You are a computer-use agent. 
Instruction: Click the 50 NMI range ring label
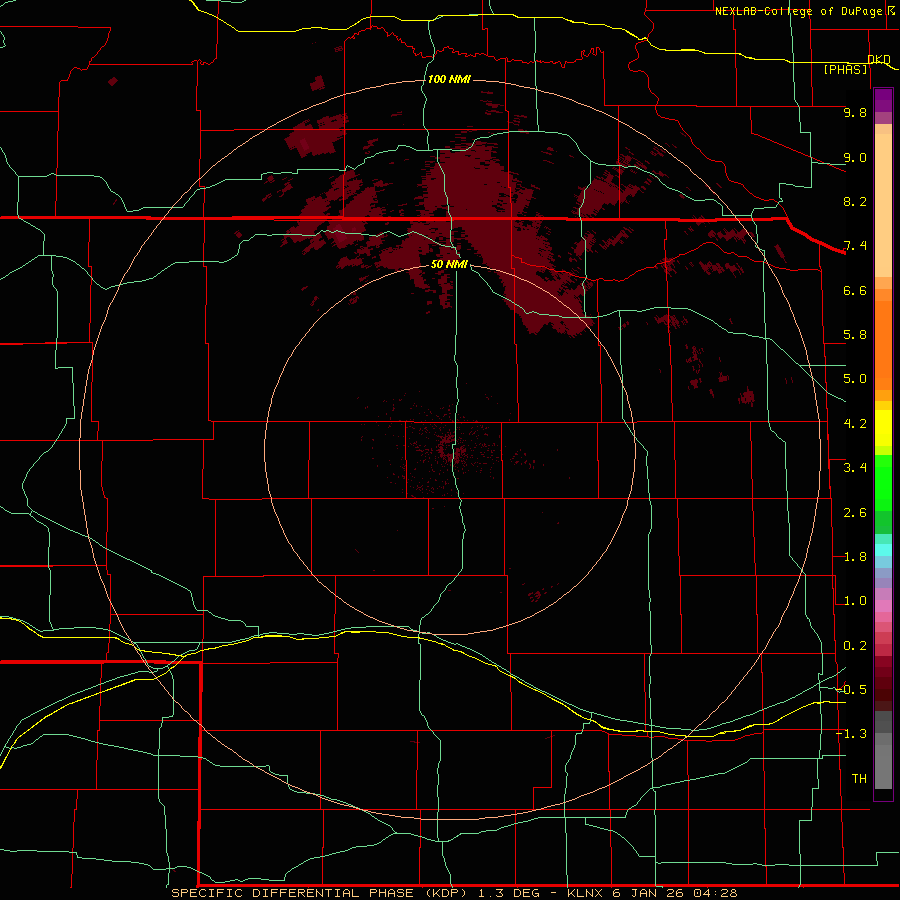click(x=449, y=264)
